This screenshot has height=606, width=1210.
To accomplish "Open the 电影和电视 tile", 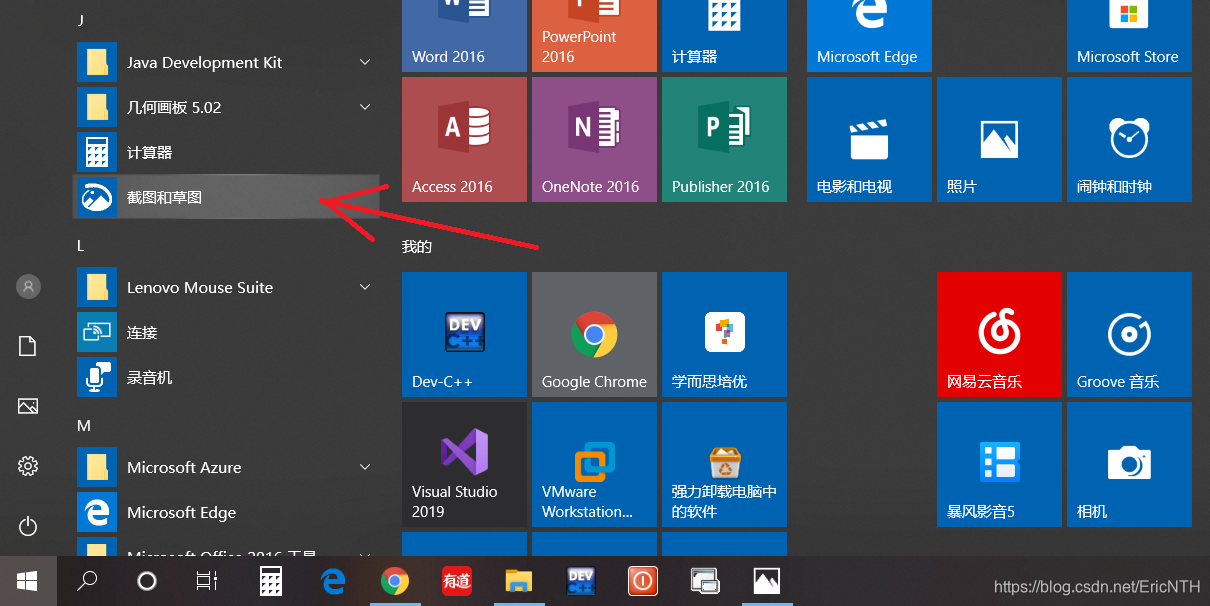I will coord(869,139).
